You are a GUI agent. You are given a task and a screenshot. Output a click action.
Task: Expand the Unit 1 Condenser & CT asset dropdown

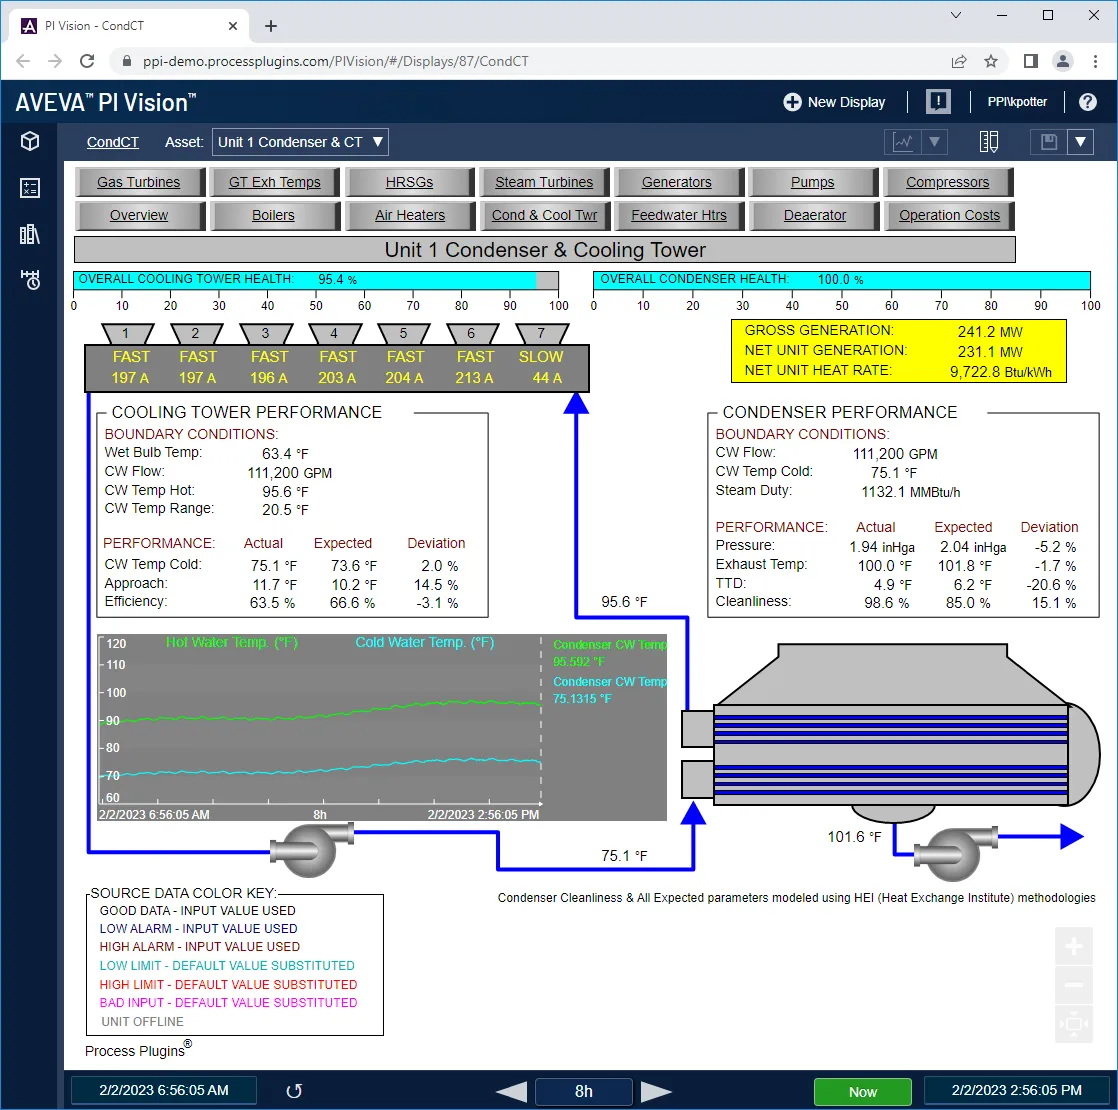(x=300, y=142)
